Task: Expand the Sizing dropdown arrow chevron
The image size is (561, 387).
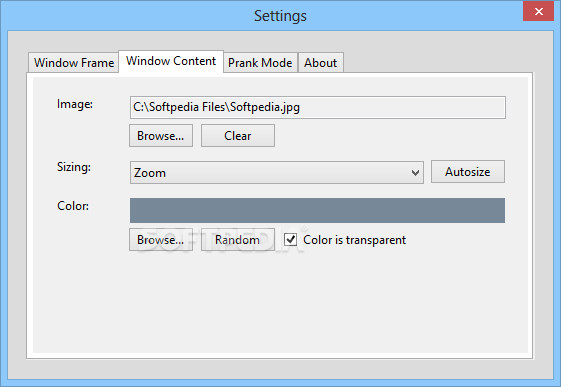Action: pyautogui.click(x=415, y=173)
